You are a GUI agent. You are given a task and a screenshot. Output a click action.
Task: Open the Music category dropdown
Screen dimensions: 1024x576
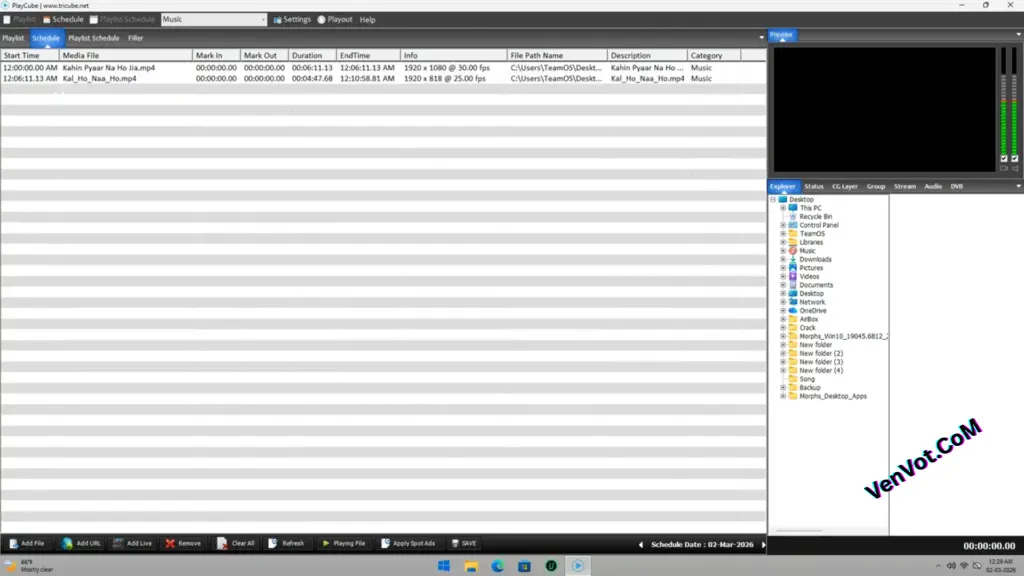point(262,19)
